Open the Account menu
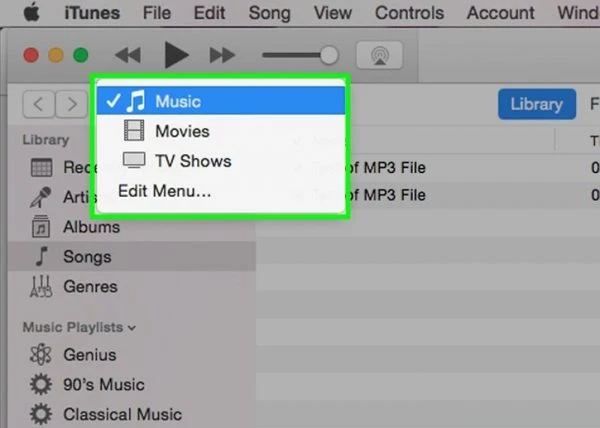This screenshot has width=600, height=428. pos(501,13)
